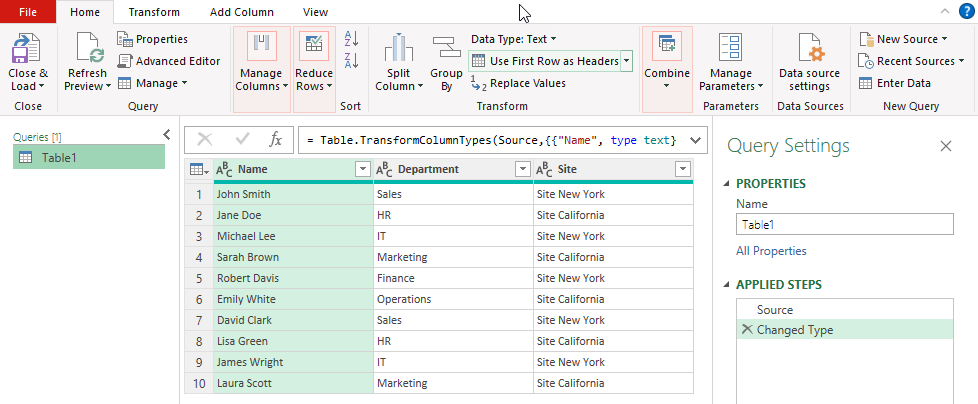The image size is (978, 404).
Task: Click the Site column data type icon
Action: point(544,170)
